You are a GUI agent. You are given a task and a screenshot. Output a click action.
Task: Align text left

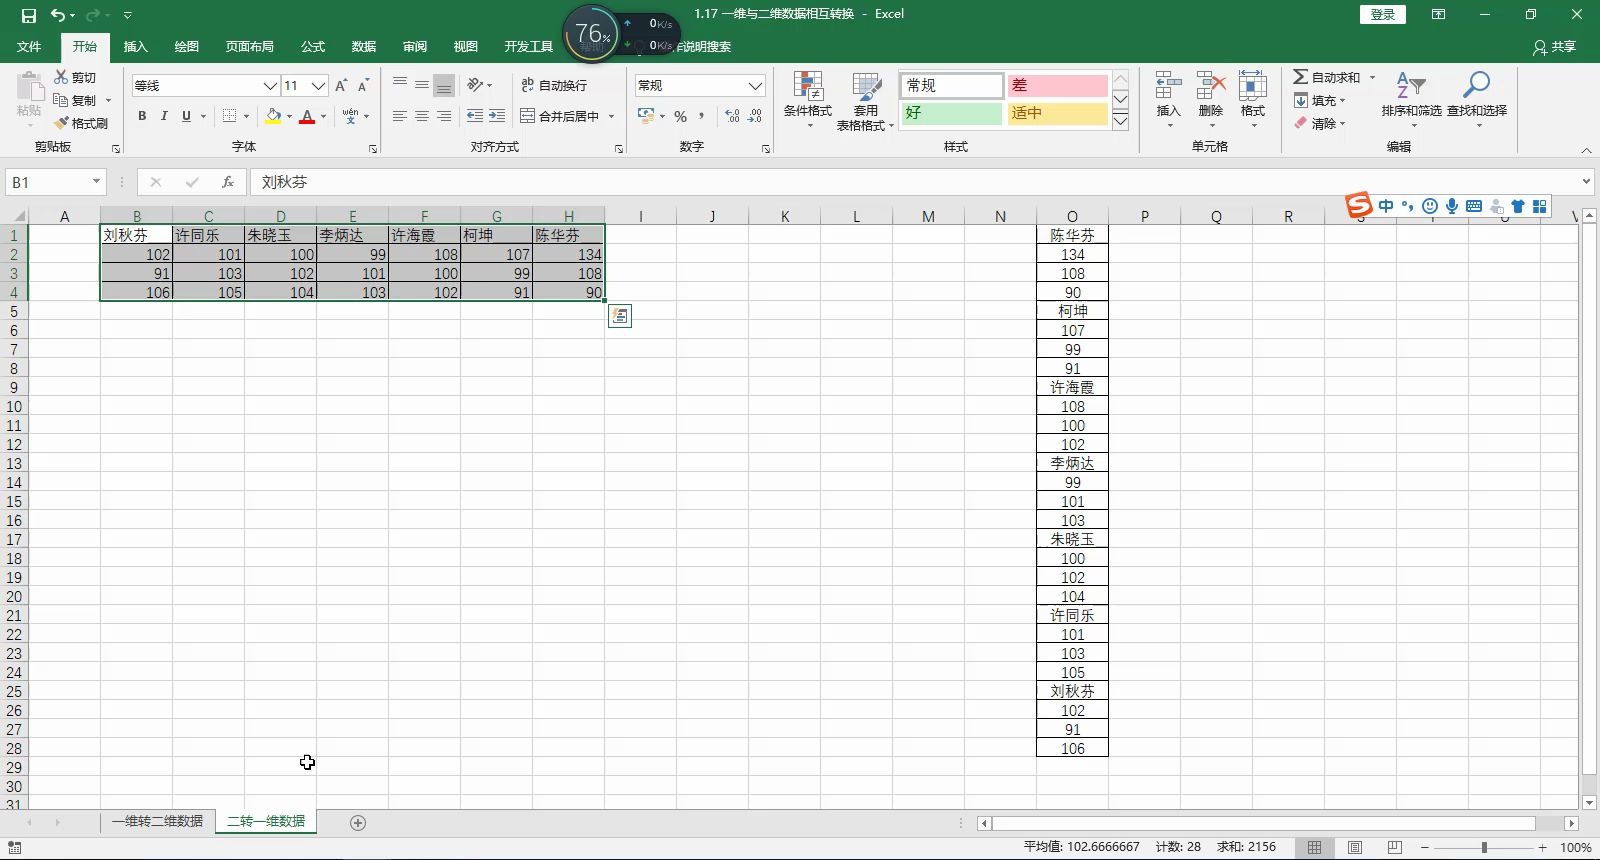coord(400,116)
